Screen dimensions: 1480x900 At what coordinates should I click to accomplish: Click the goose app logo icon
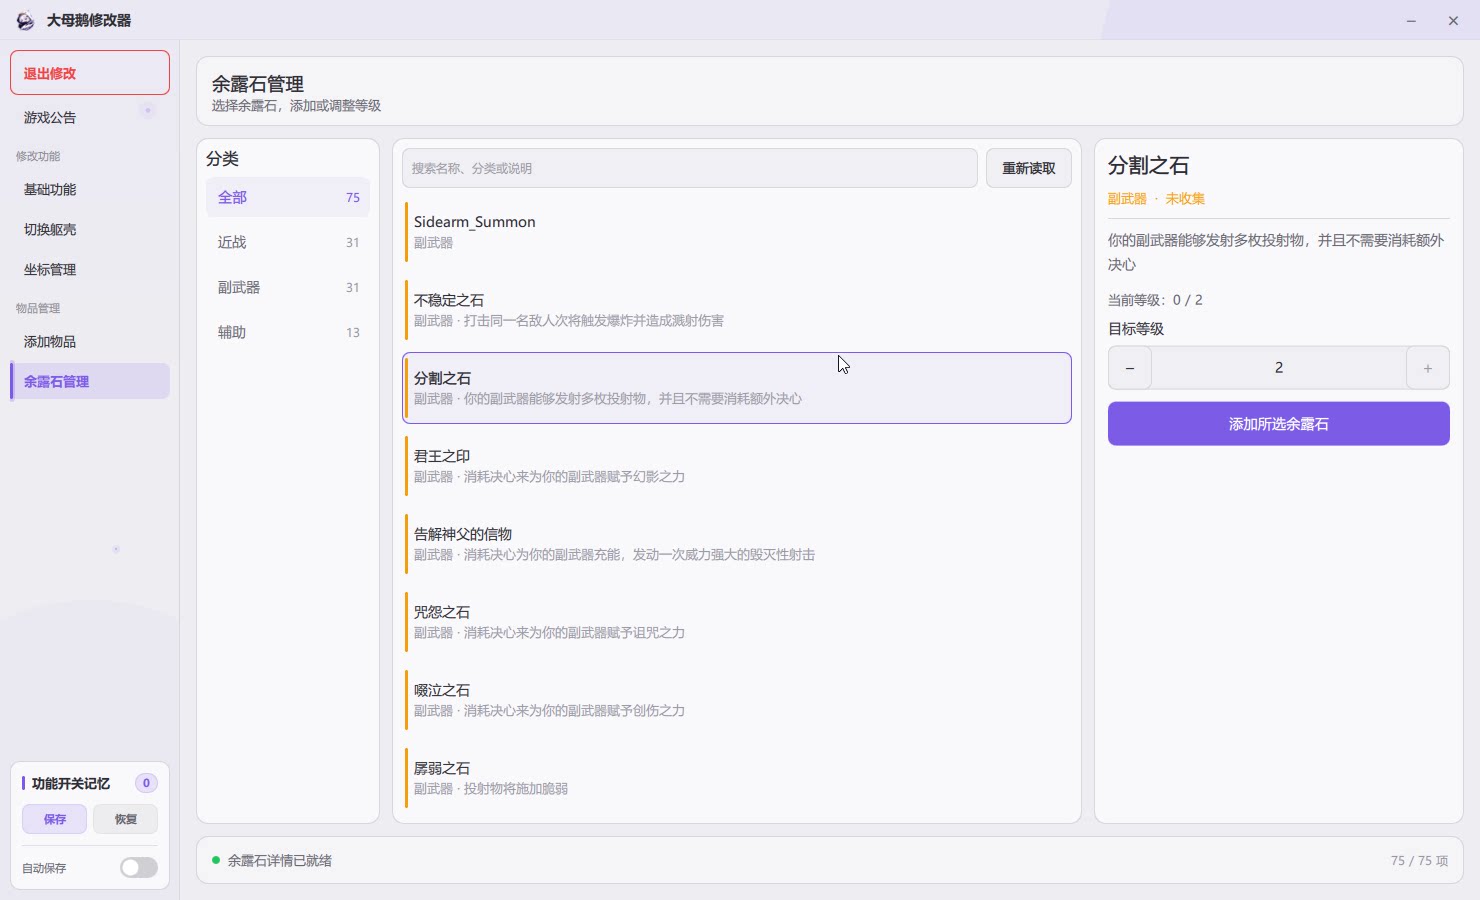tap(25, 20)
